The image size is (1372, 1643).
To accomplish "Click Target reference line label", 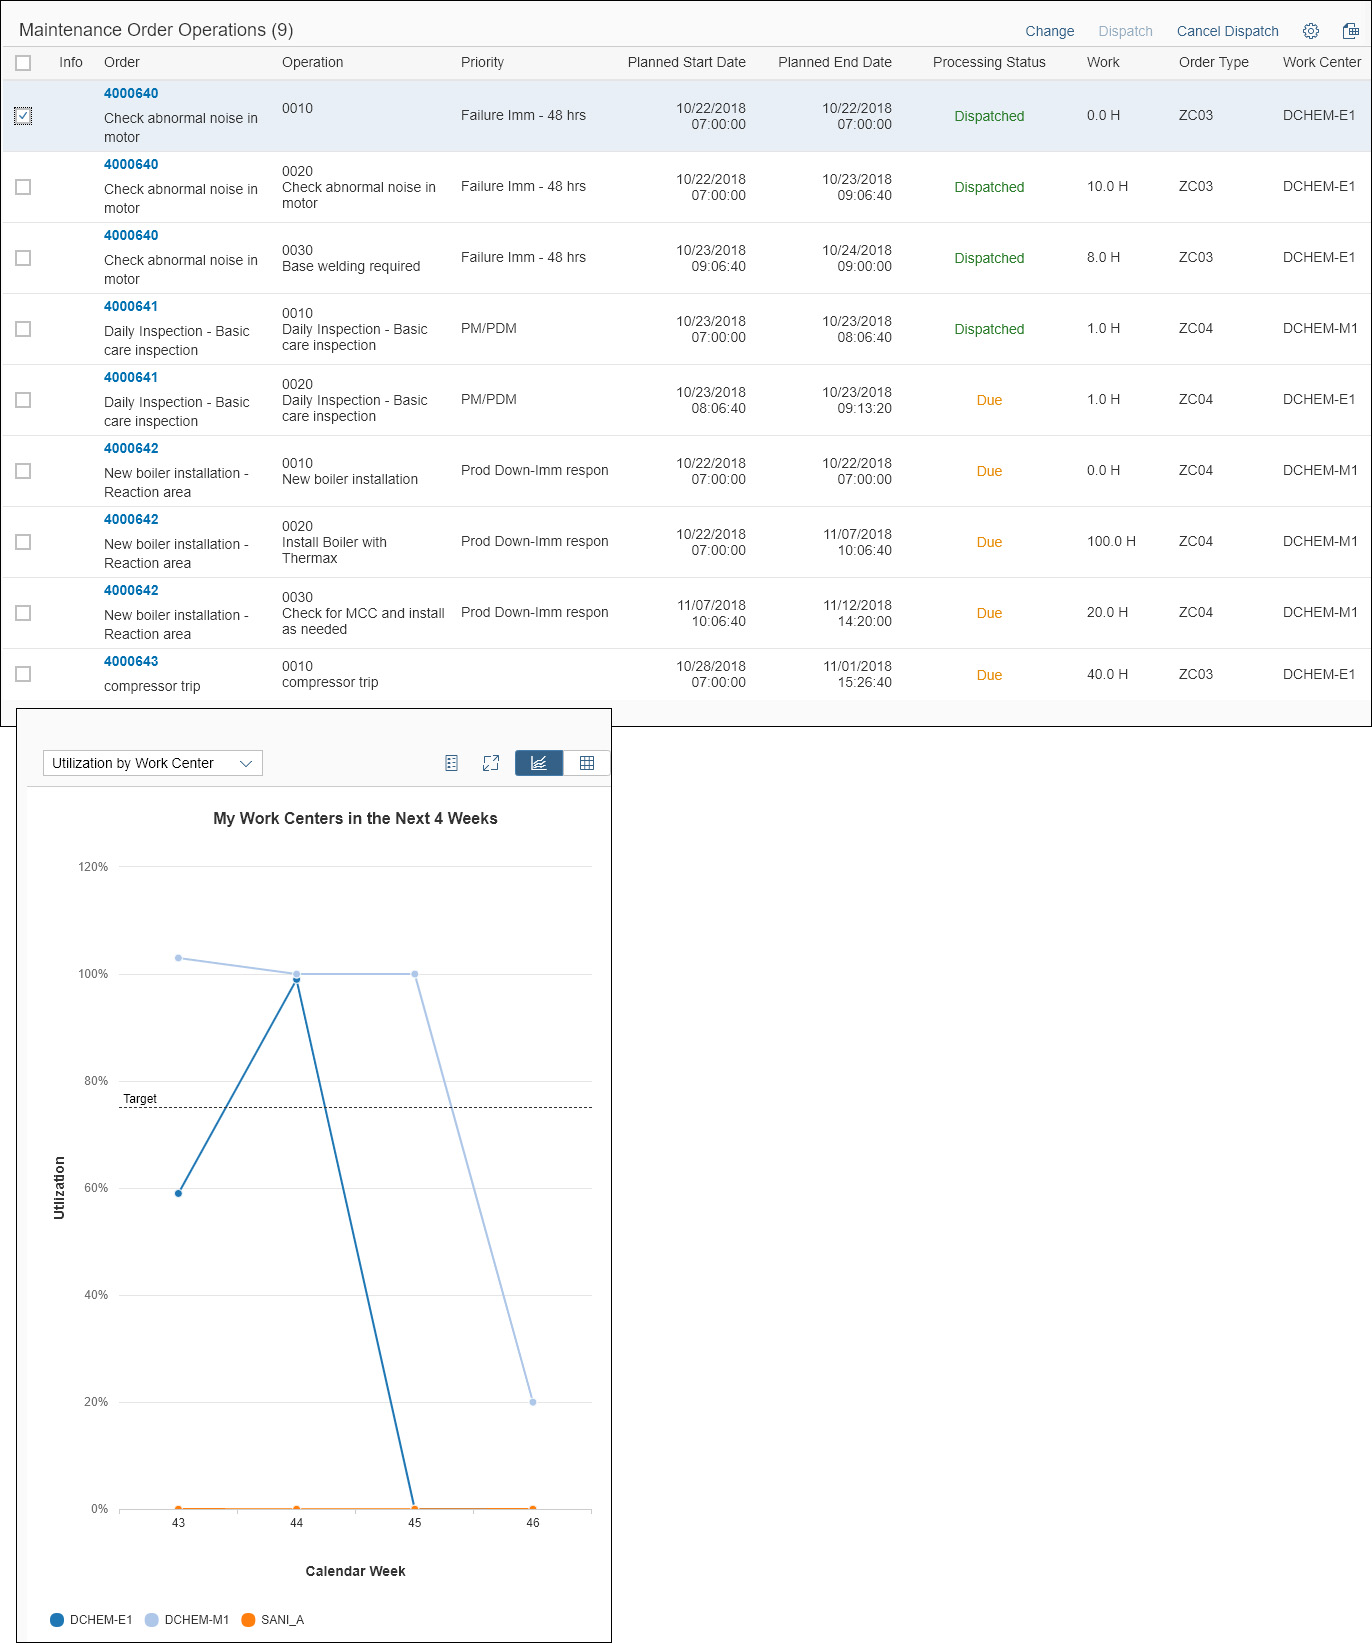I will (x=140, y=1098).
